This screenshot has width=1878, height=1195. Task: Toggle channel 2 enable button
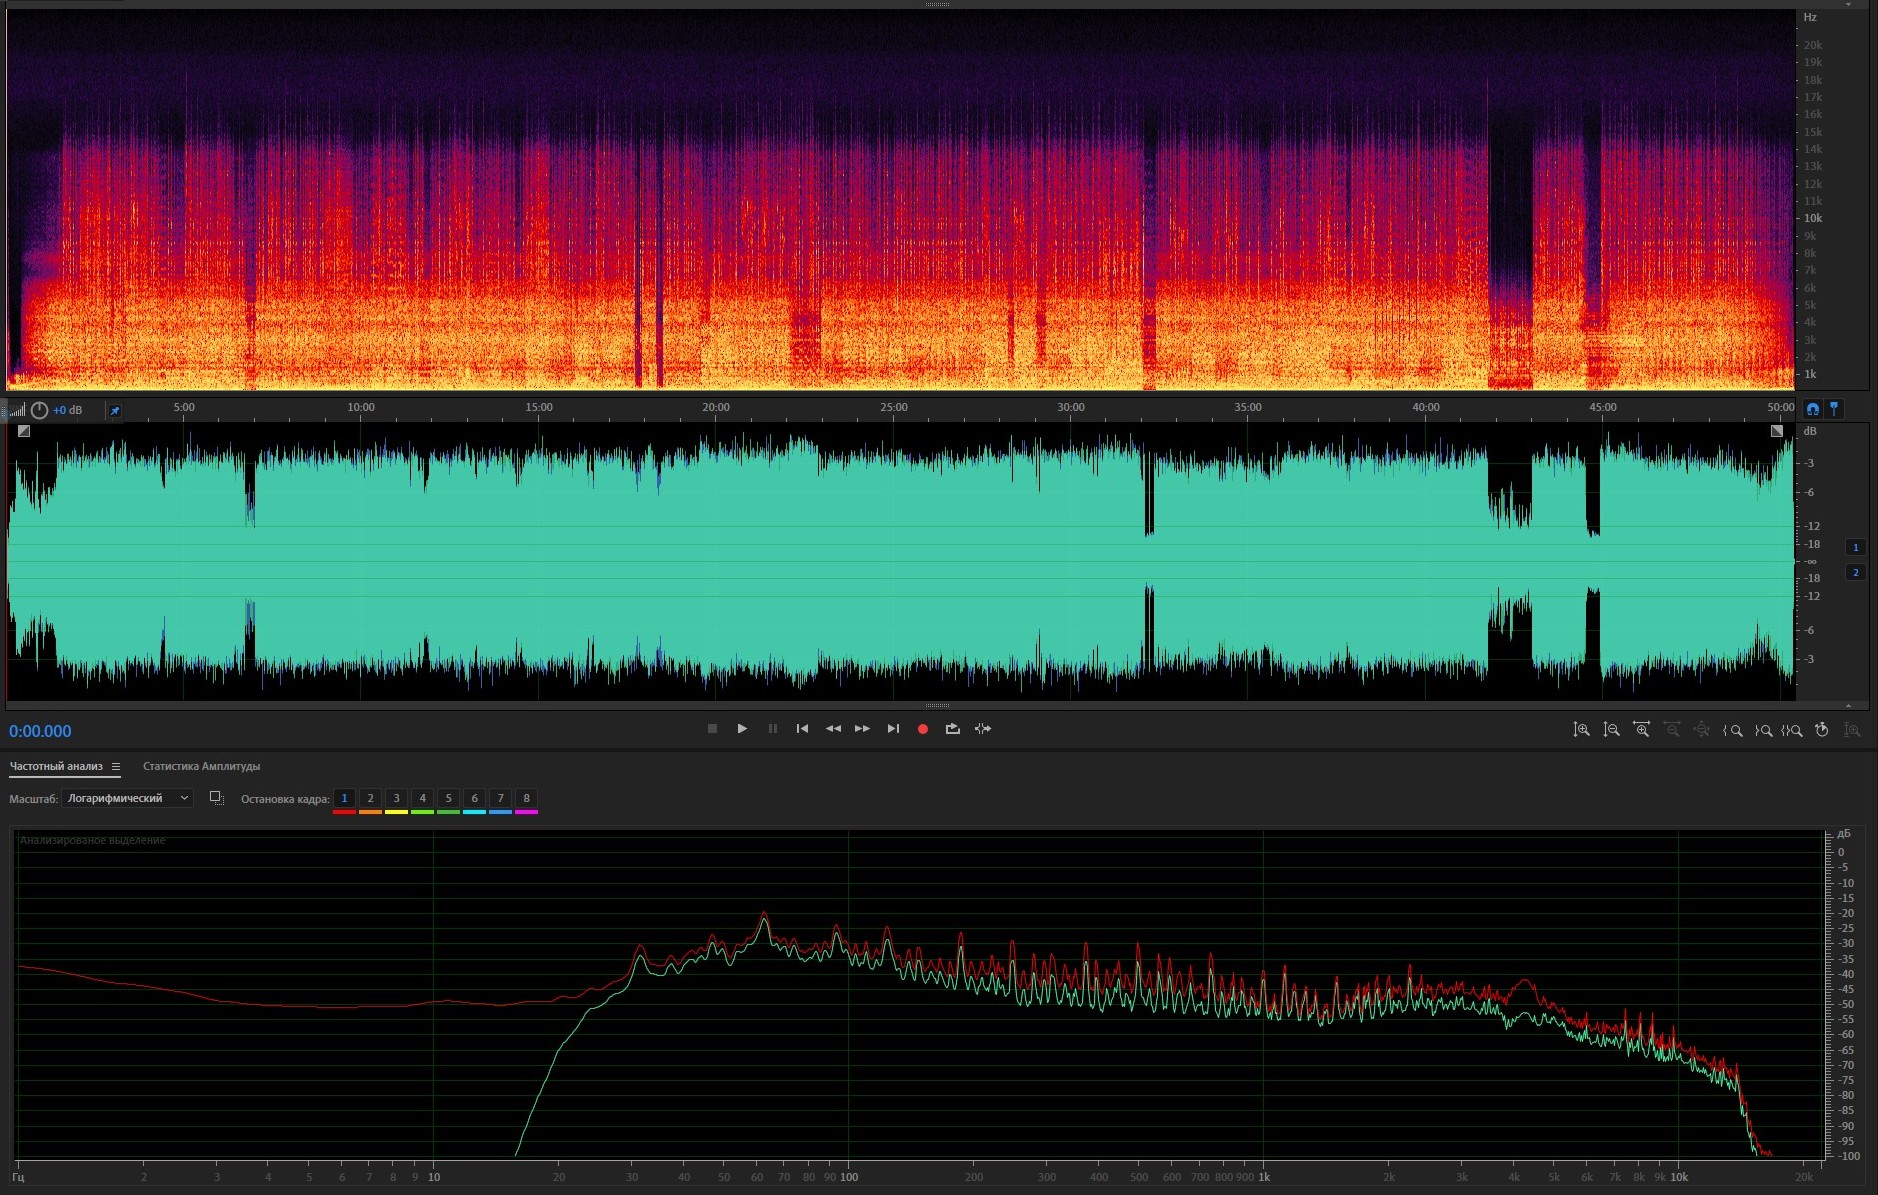pos(1856,572)
